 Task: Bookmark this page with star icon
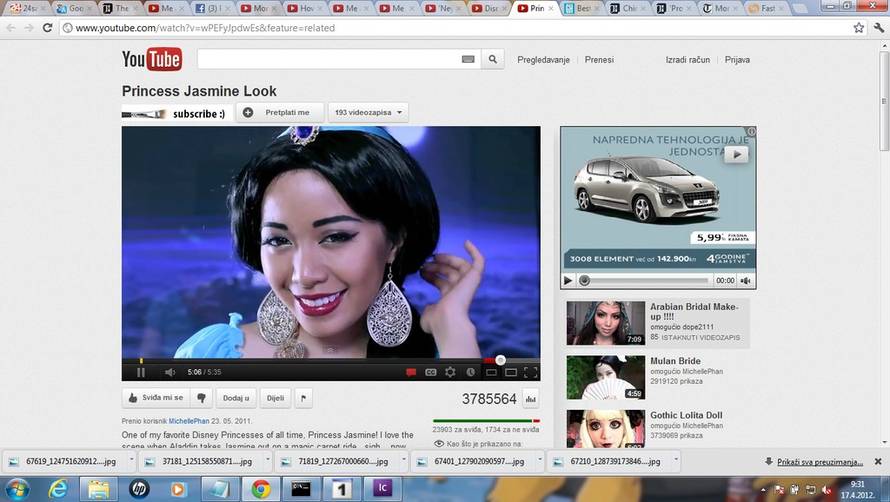click(x=858, y=28)
